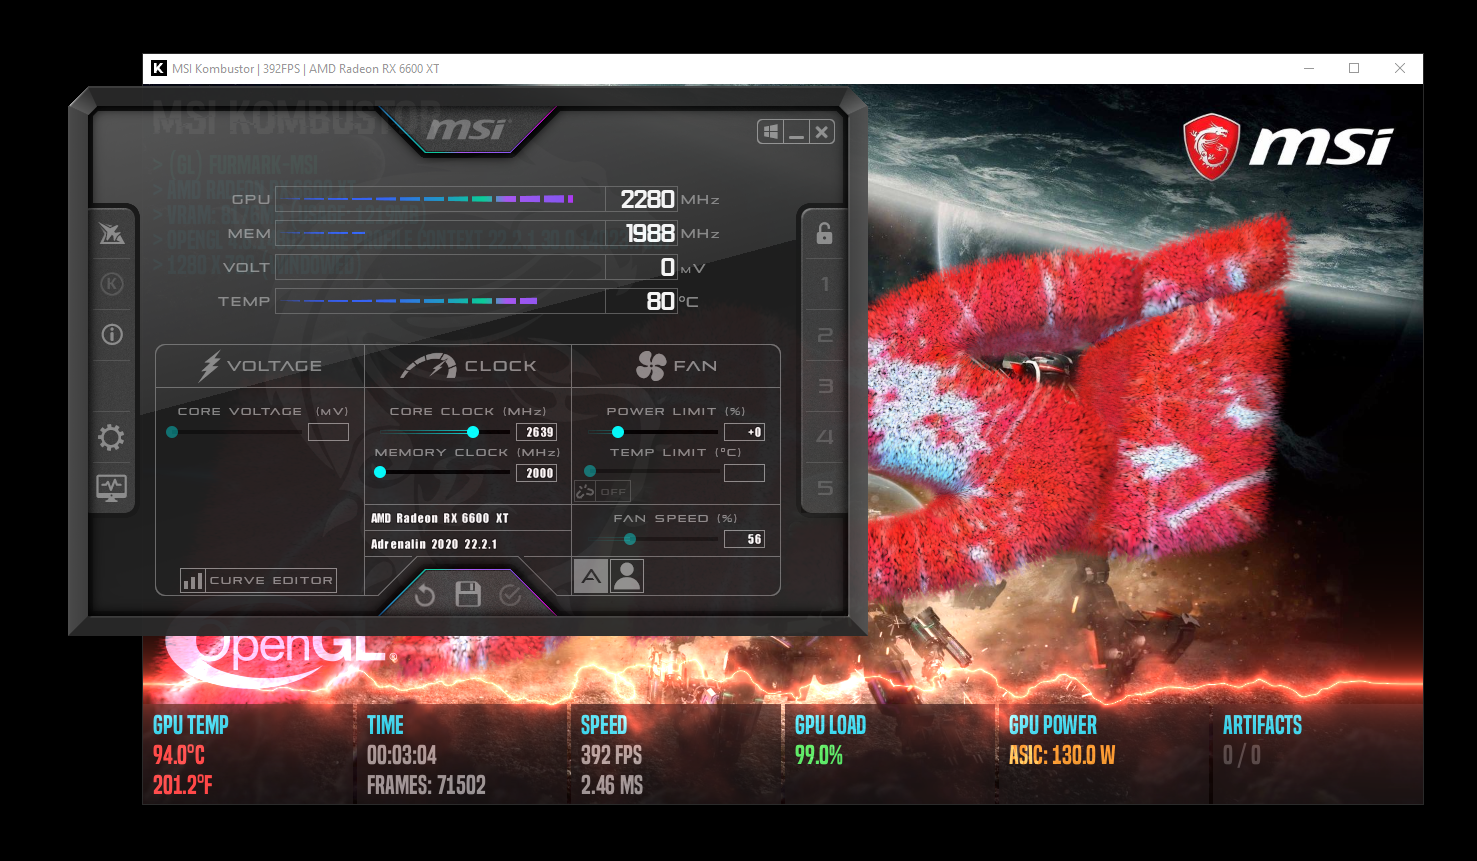Image resolution: width=1477 pixels, height=861 pixels.
Task: Click the TEMP readout showing 80
Action: pos(660,301)
